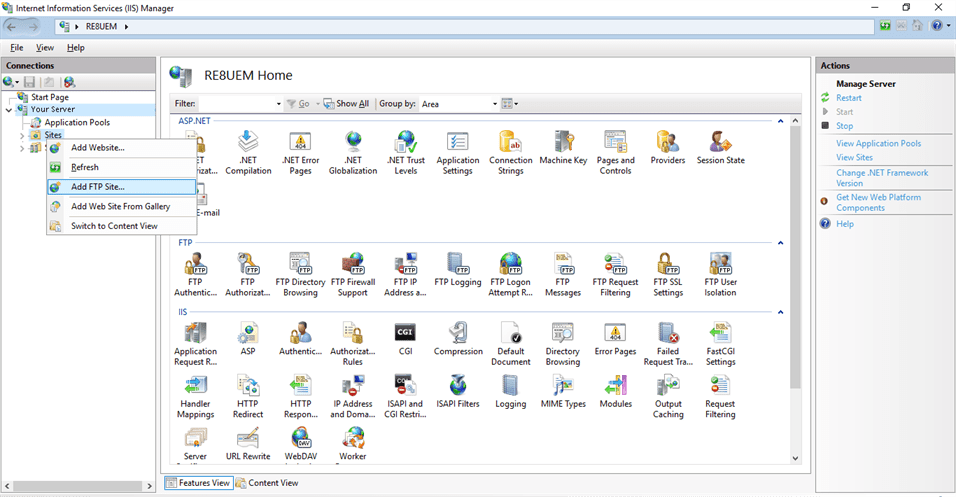
Task: Collapse Your Server tree node
Action: 9,110
